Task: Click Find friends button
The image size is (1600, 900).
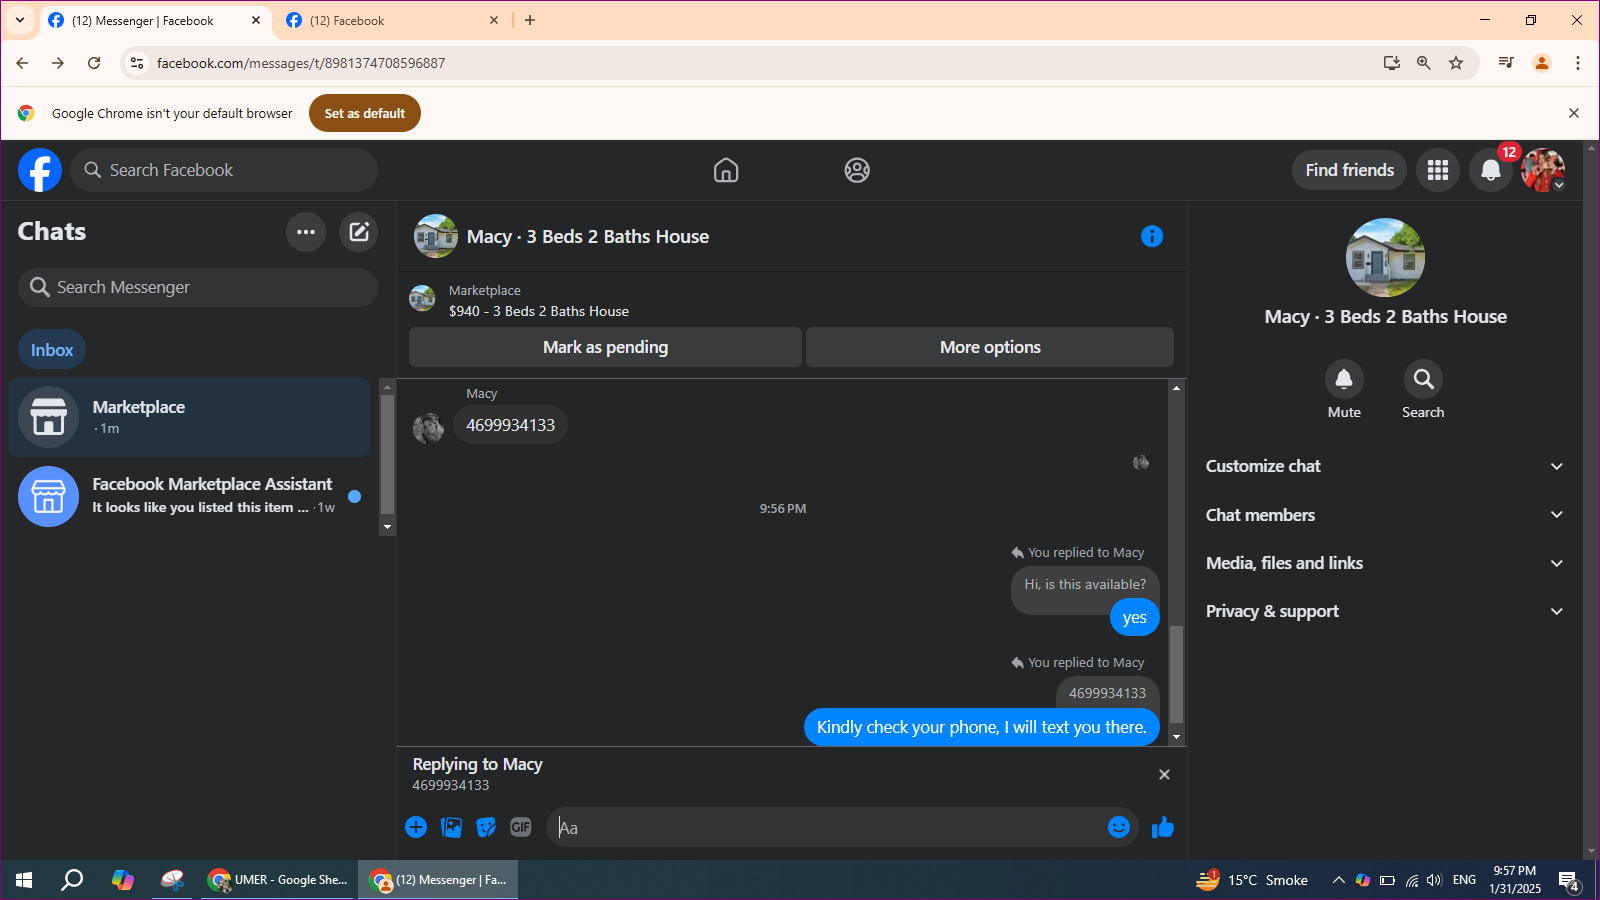Action: (1349, 170)
